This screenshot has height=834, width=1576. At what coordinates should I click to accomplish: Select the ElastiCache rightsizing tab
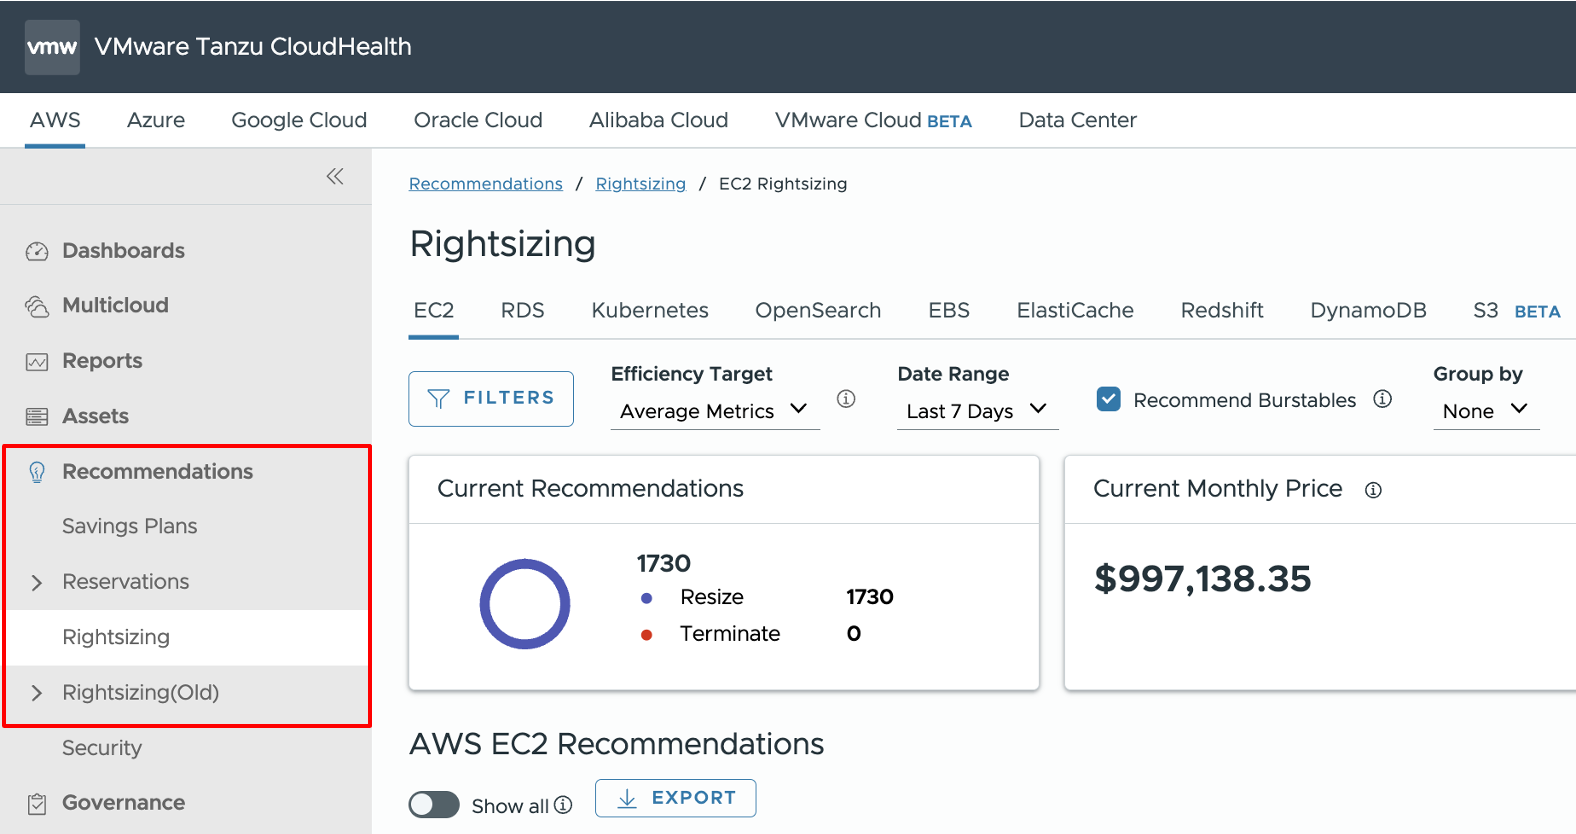click(1075, 311)
